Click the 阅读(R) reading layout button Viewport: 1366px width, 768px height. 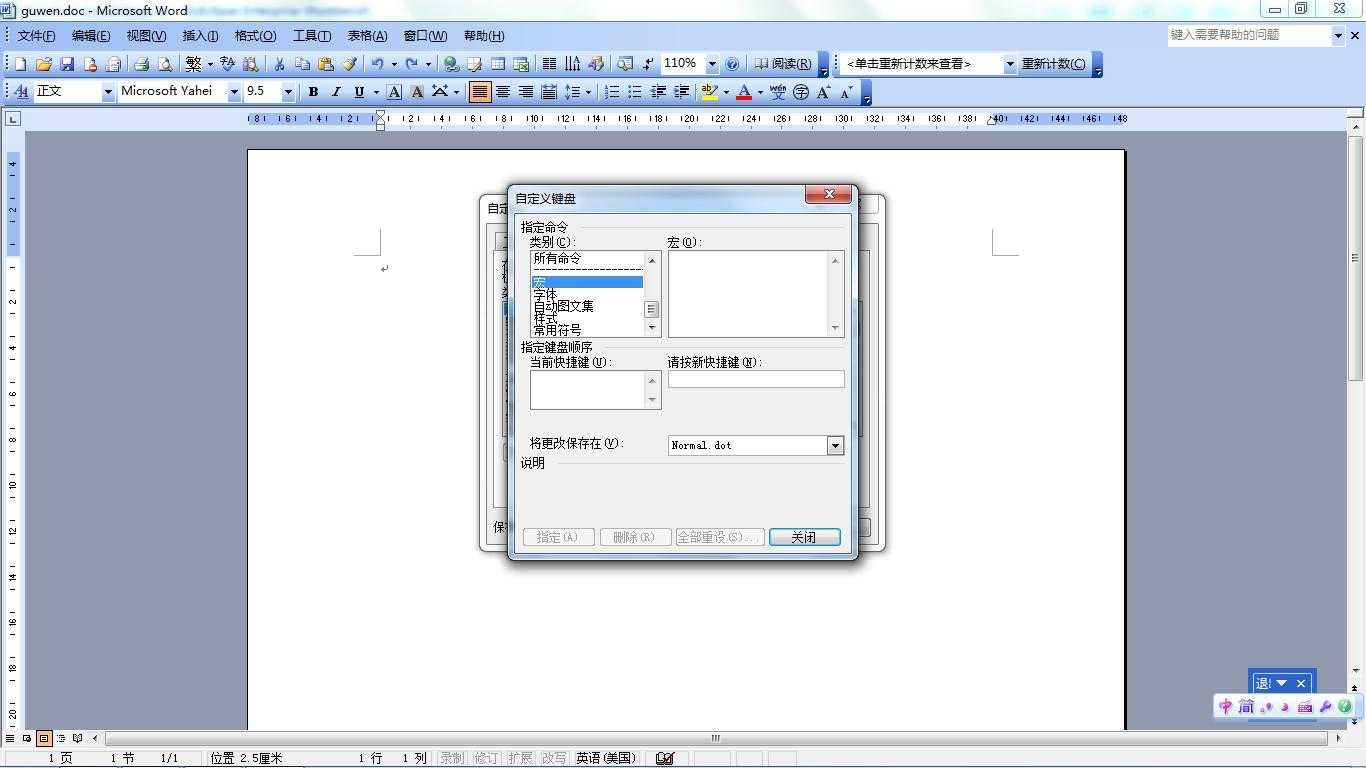click(784, 64)
